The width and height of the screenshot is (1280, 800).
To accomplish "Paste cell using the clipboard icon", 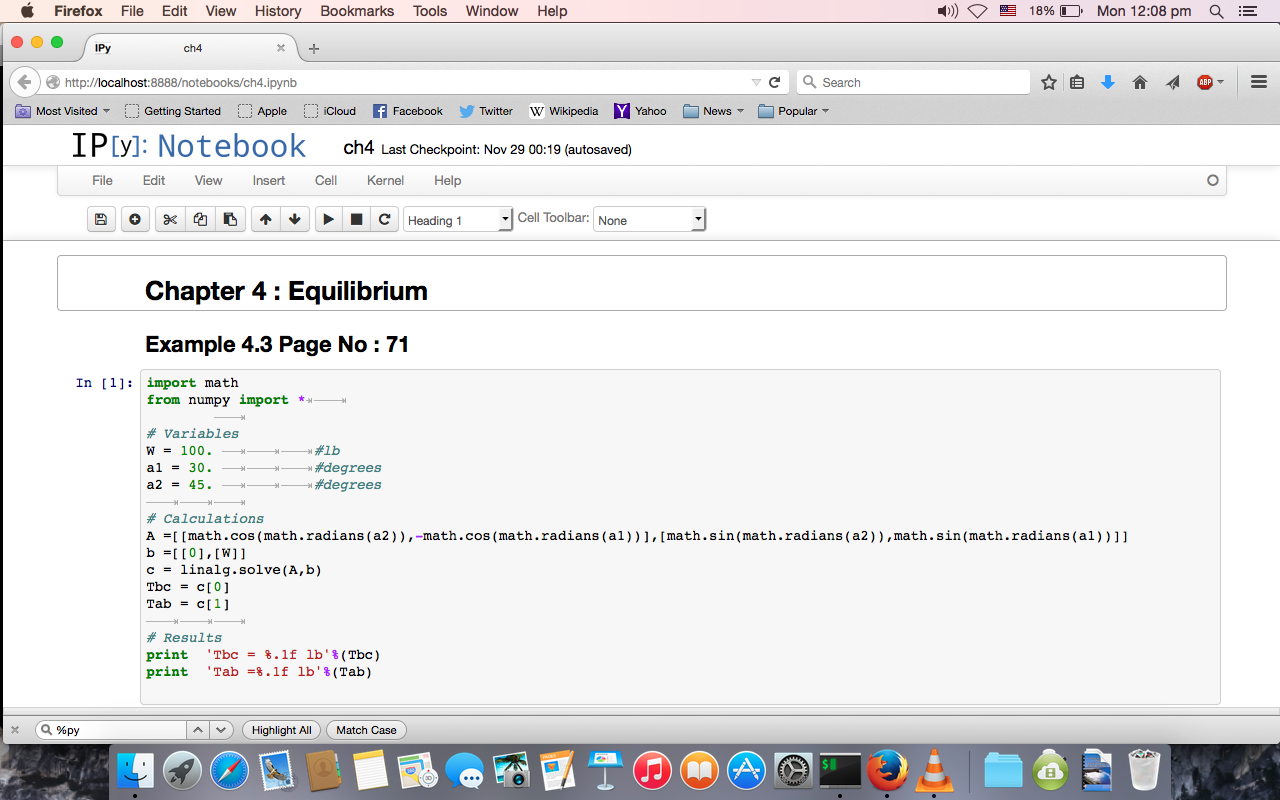I will [230, 220].
